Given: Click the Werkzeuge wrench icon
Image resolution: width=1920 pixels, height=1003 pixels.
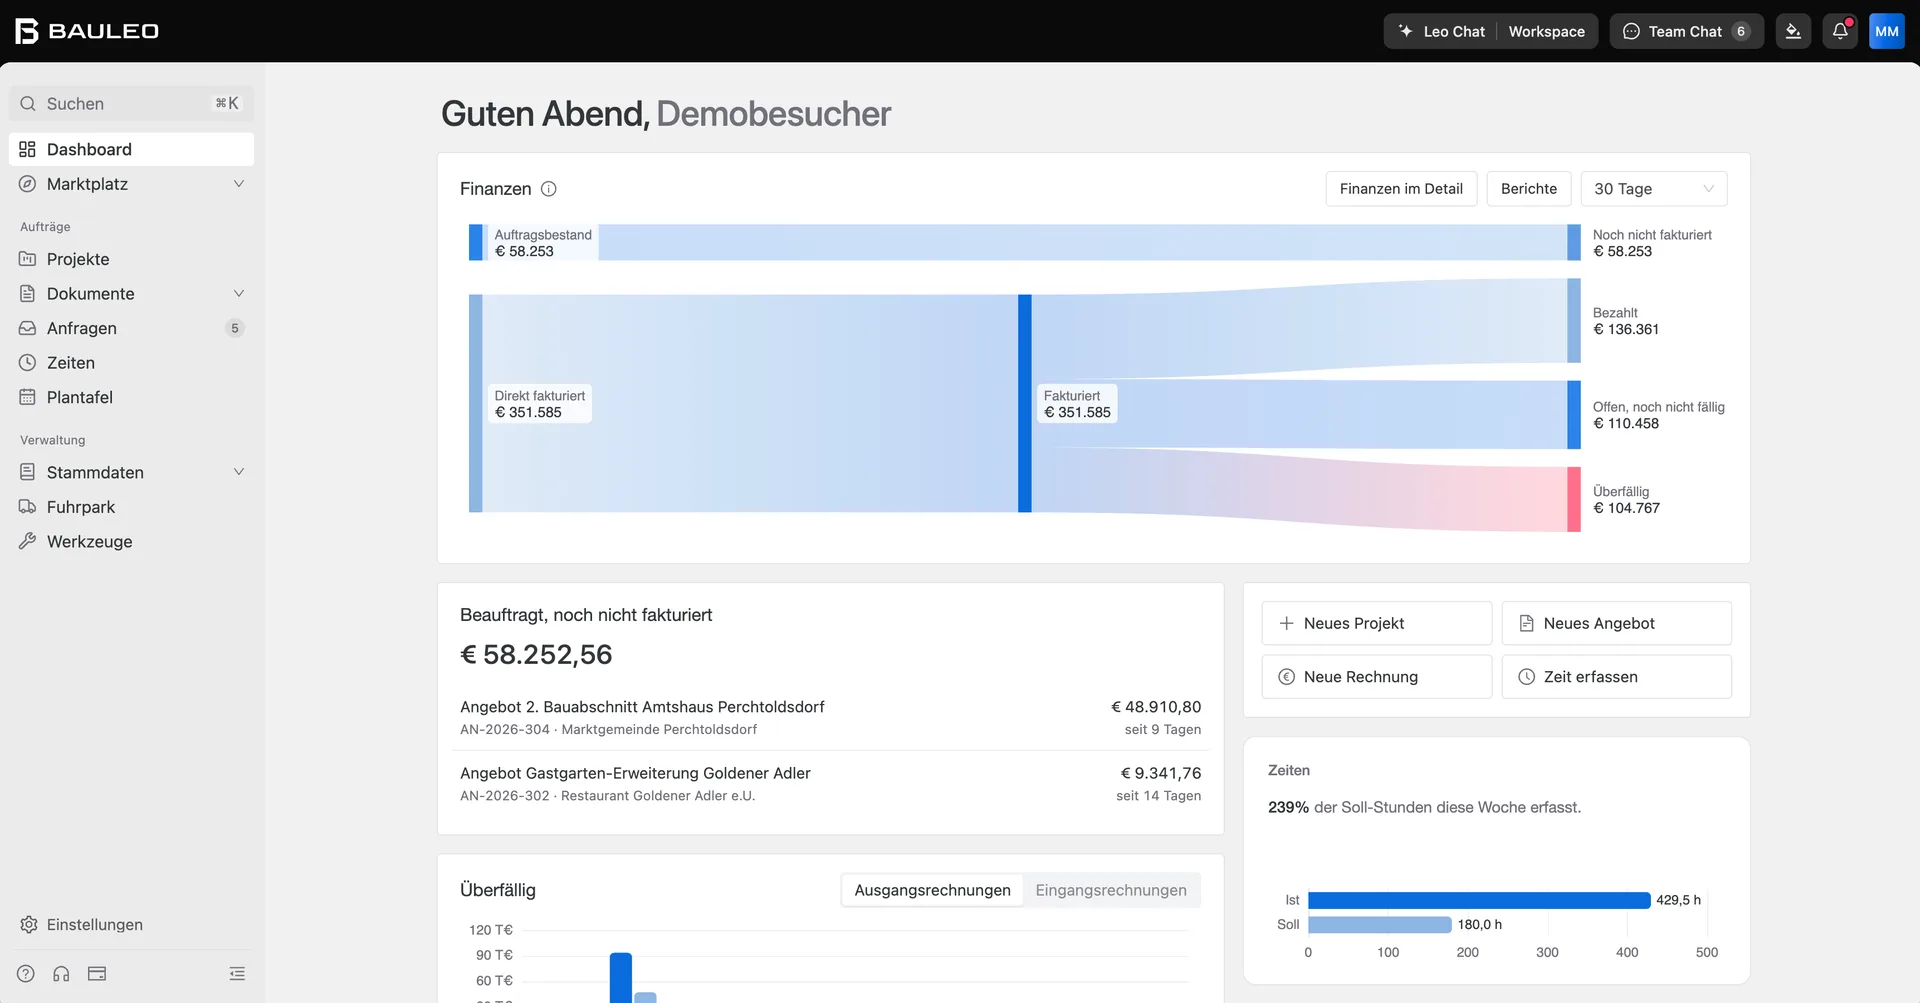Looking at the screenshot, I should click(x=28, y=541).
